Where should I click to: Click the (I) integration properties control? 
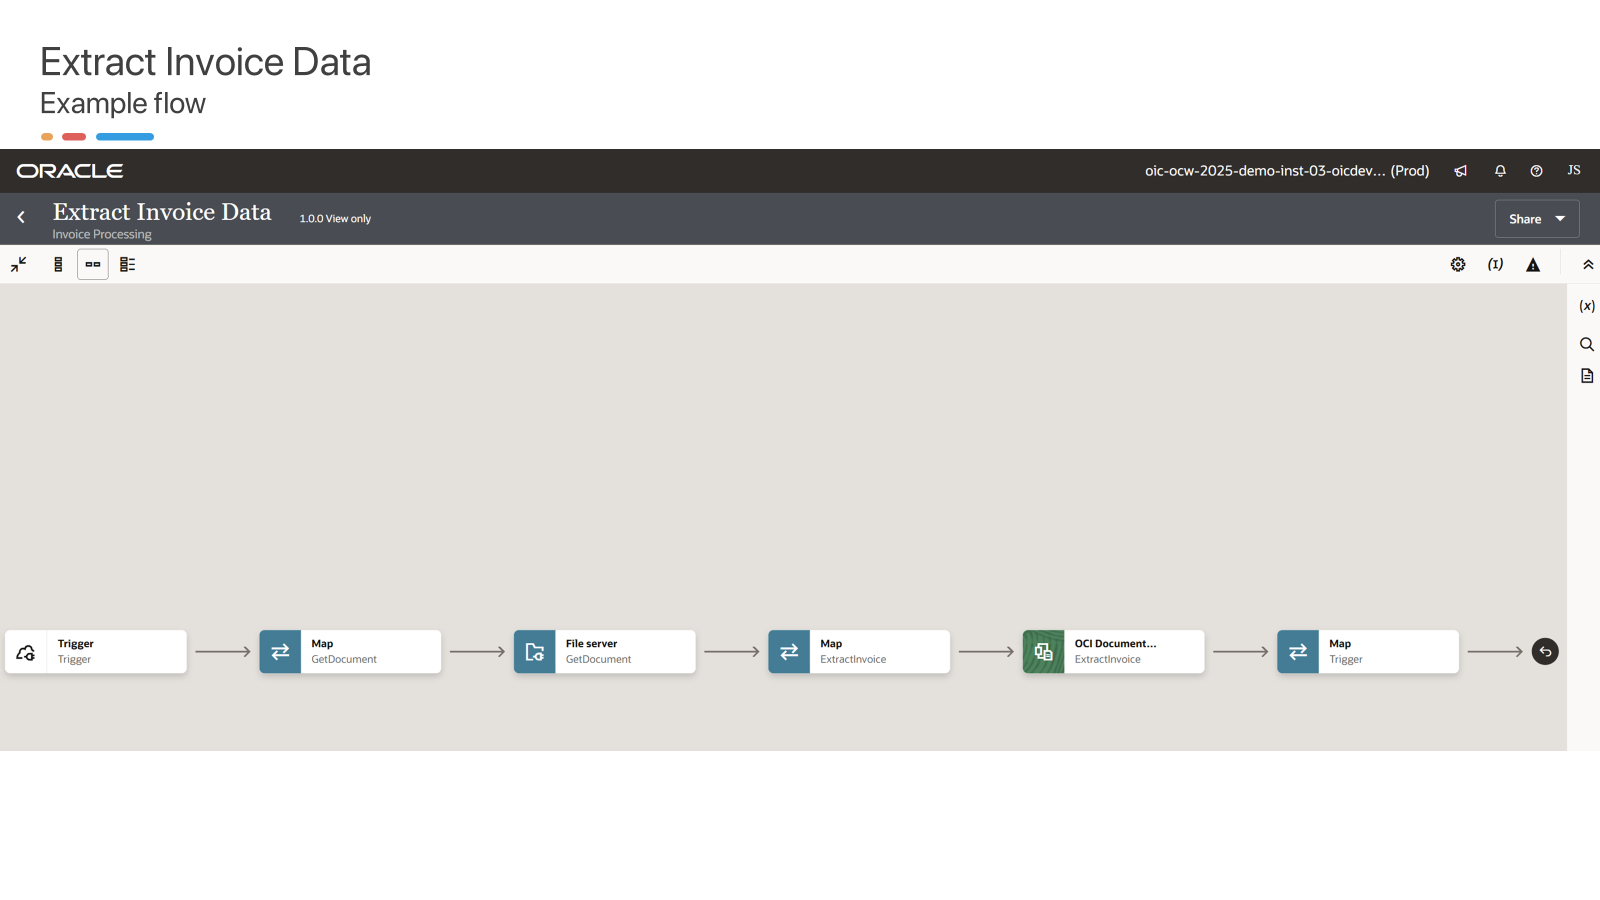tap(1495, 264)
